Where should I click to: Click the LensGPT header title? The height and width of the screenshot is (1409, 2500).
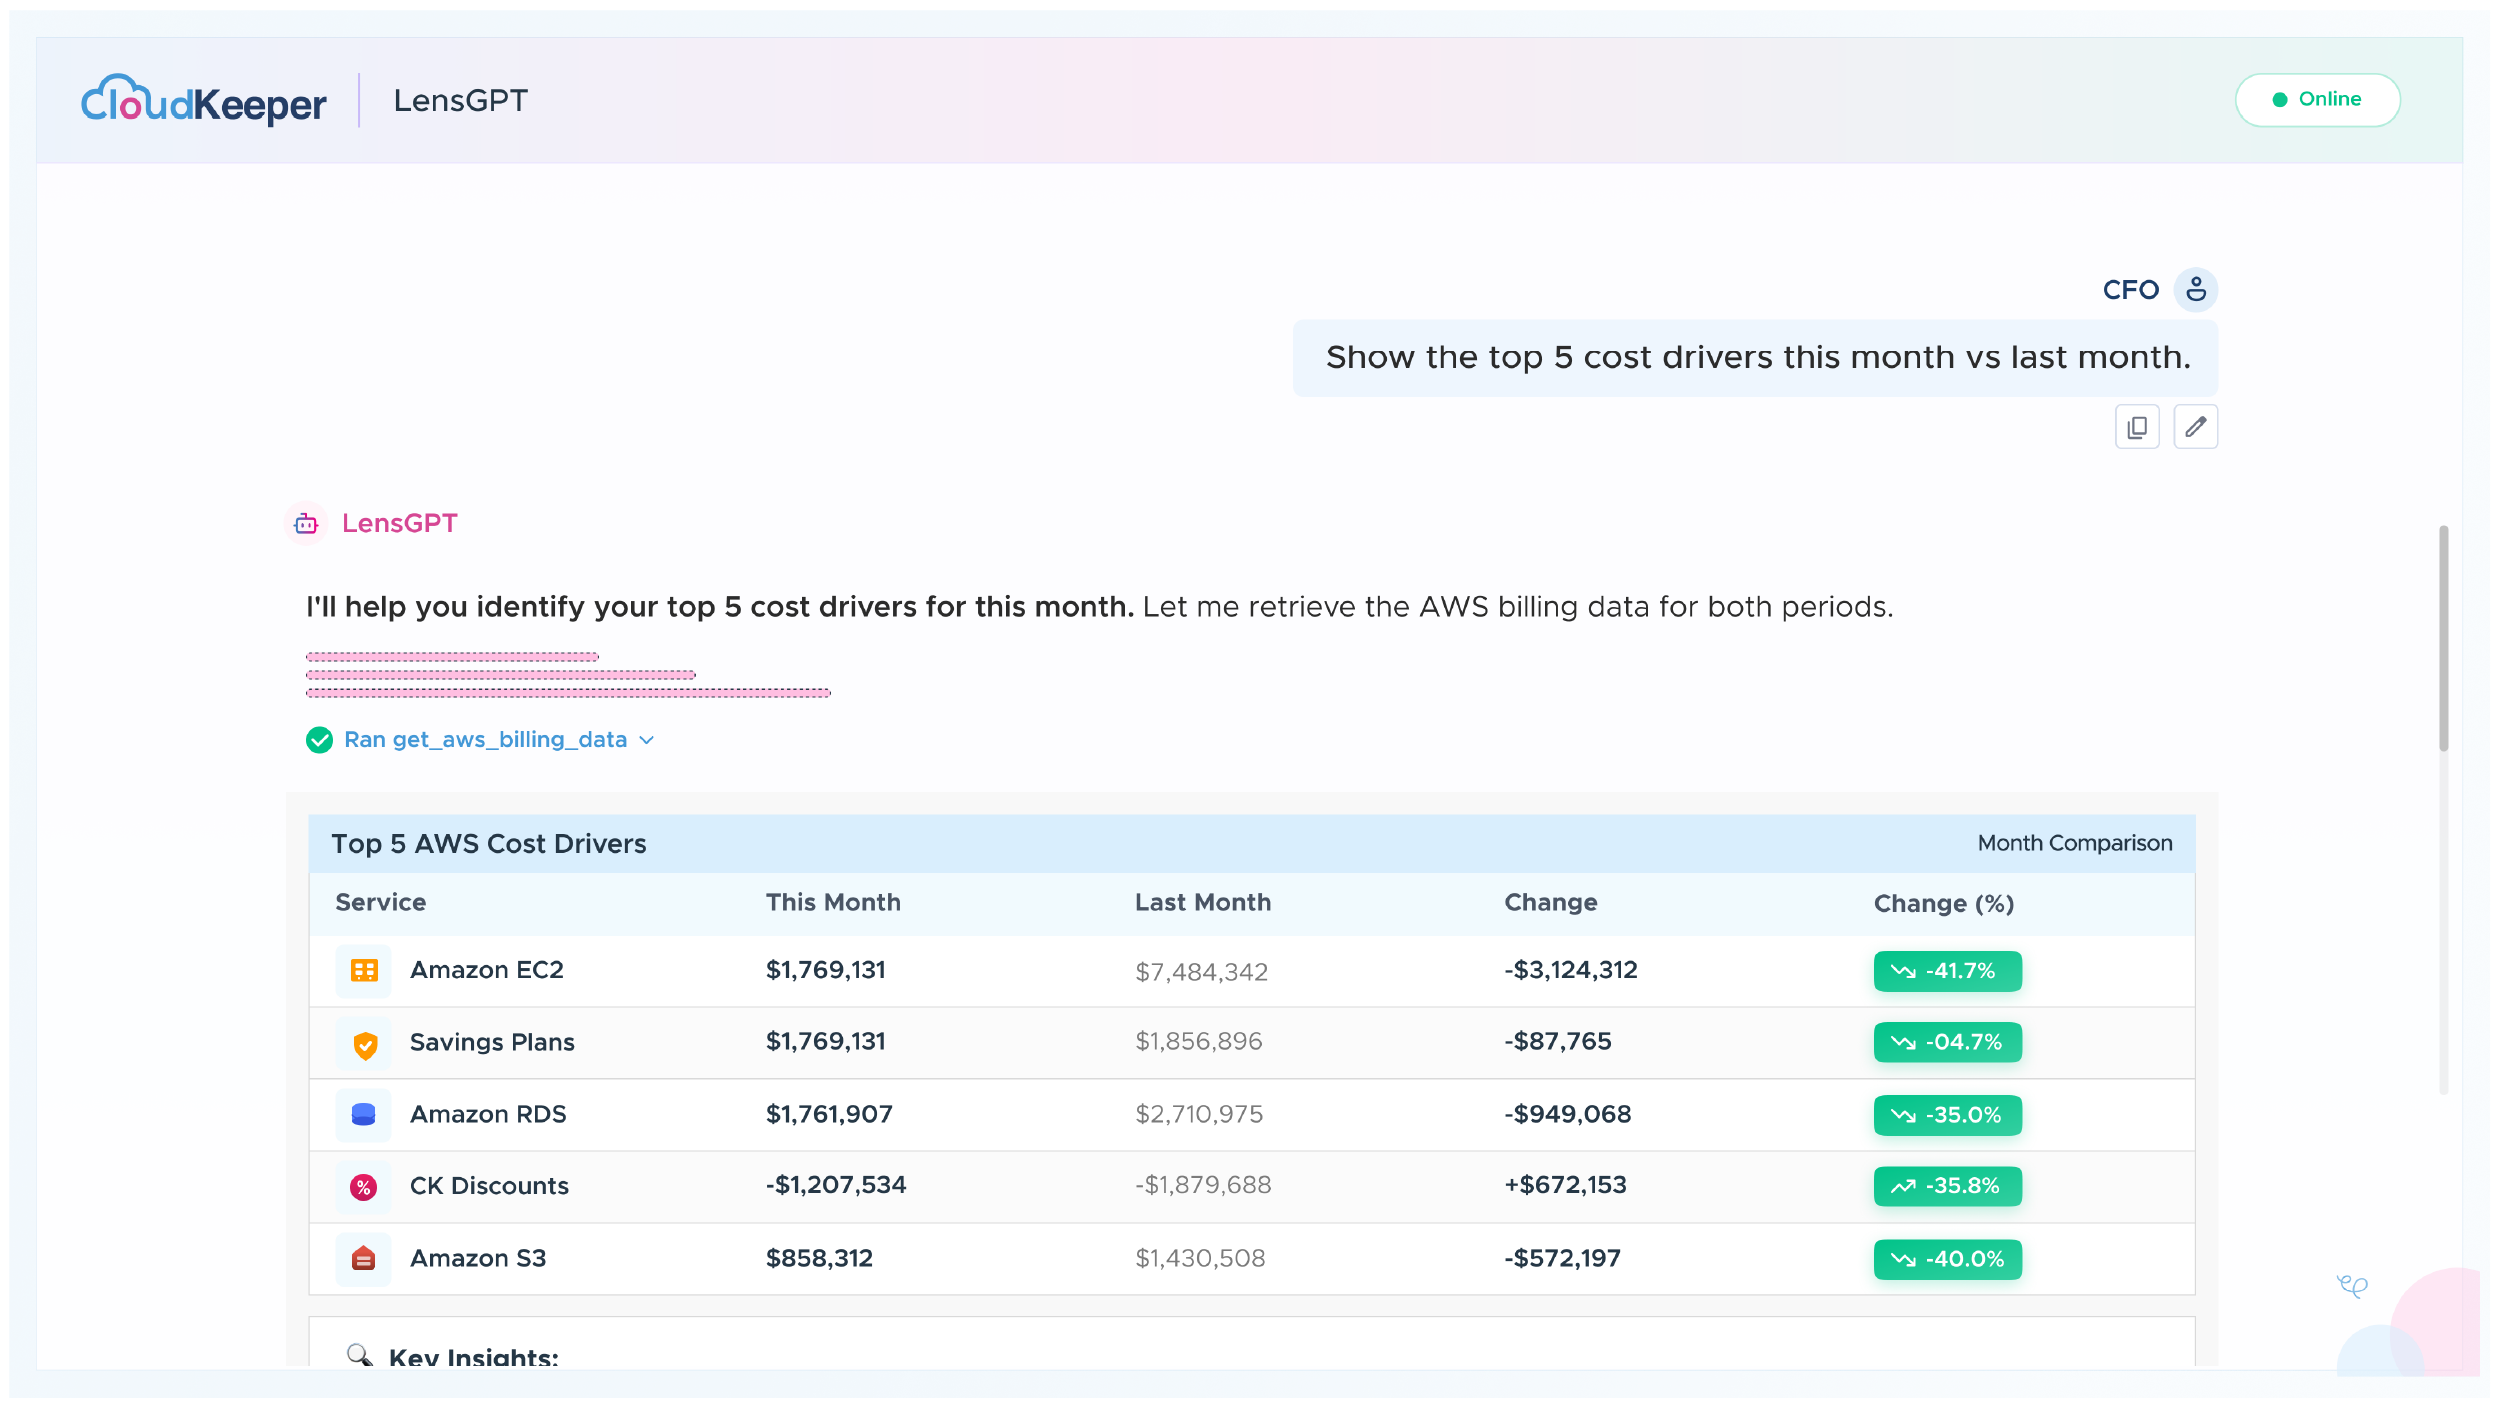pyautogui.click(x=460, y=100)
